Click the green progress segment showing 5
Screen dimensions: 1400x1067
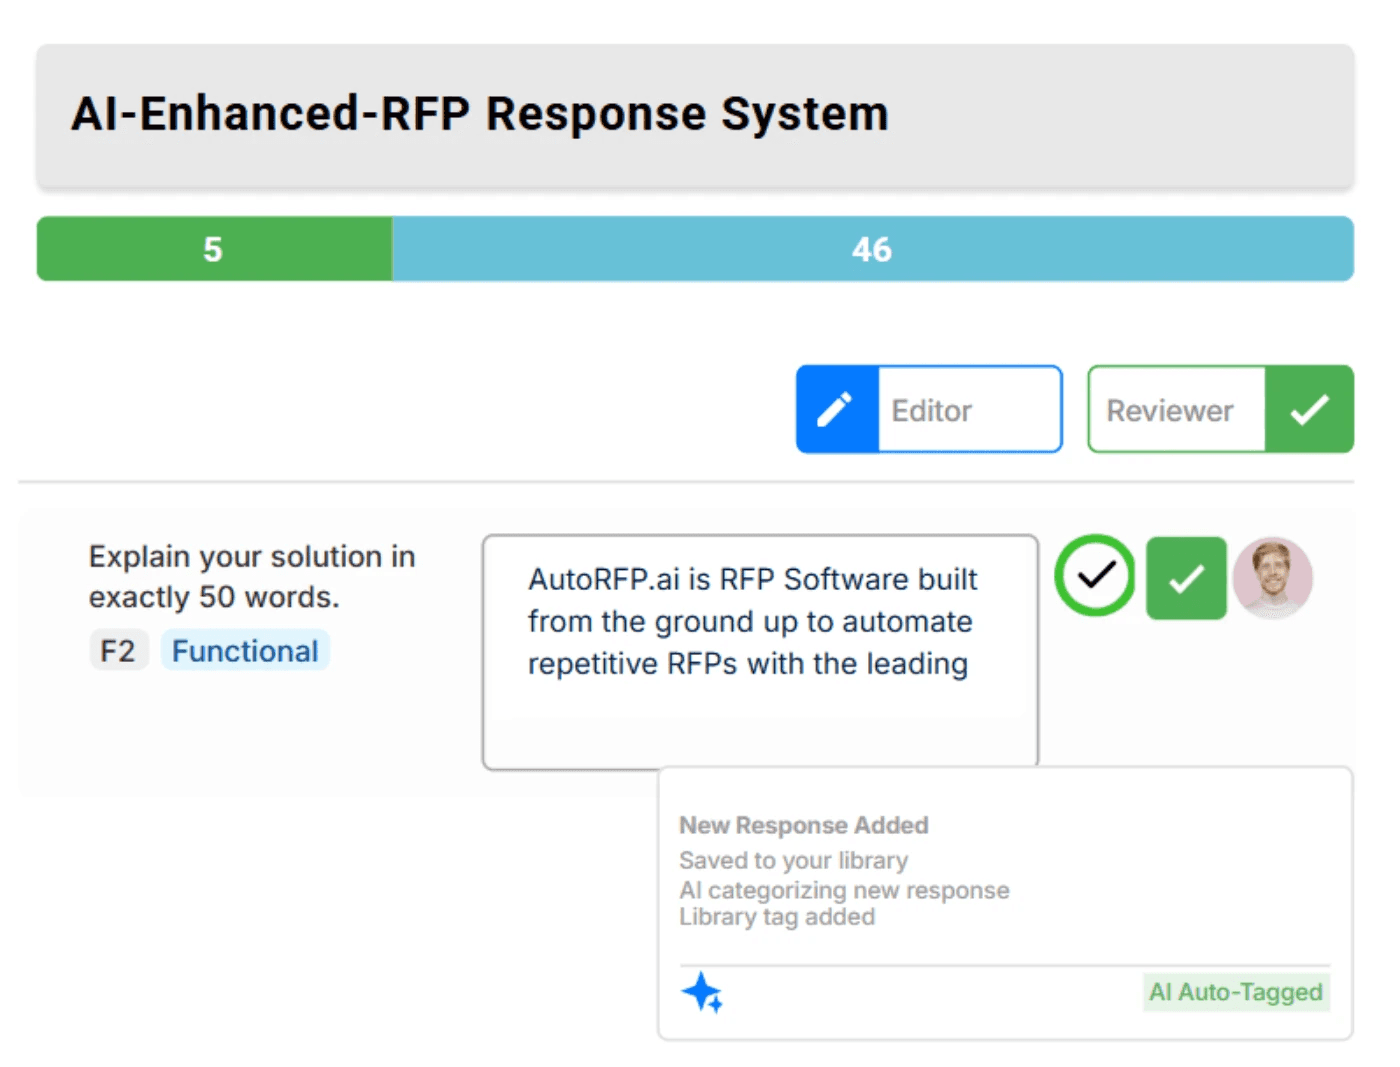[x=213, y=249]
